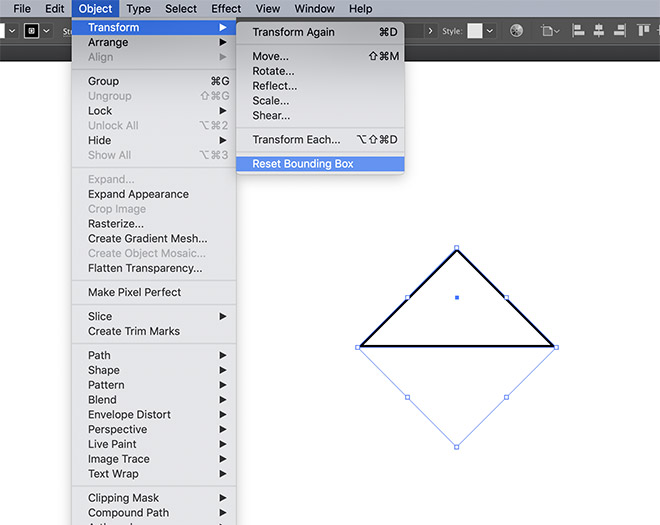Viewport: 660px width, 525px height.
Task: Click the triangle's top anchor point
Action: [x=457, y=248]
